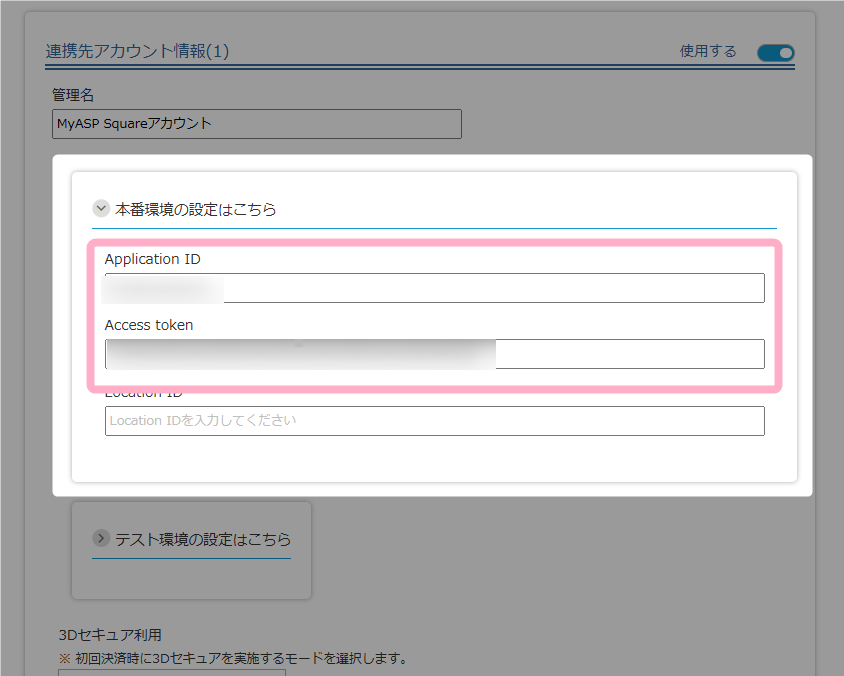Click the Application ID label

click(152, 259)
